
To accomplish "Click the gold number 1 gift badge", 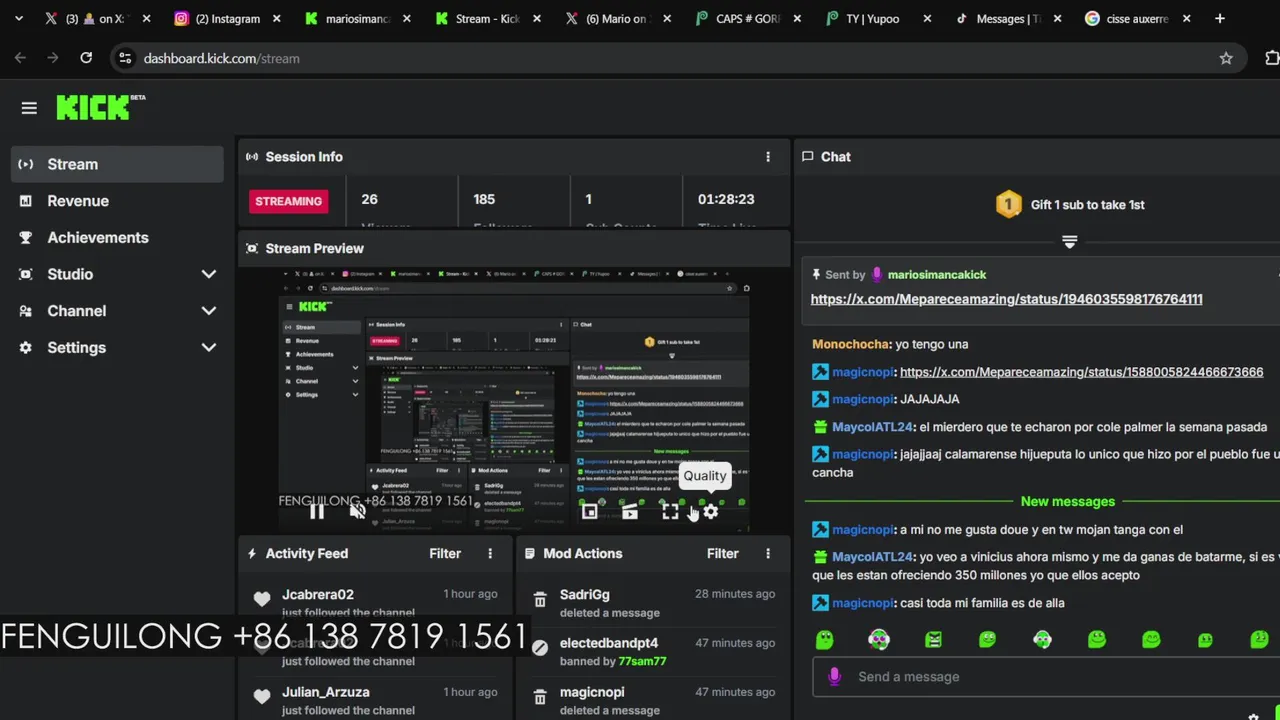I will point(1008,205).
